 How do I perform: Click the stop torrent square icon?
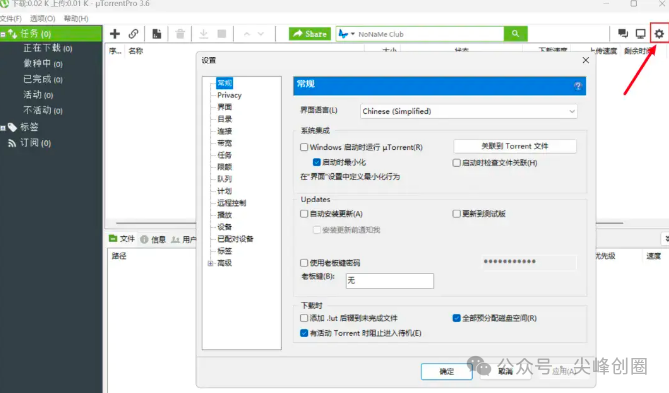coord(222,34)
